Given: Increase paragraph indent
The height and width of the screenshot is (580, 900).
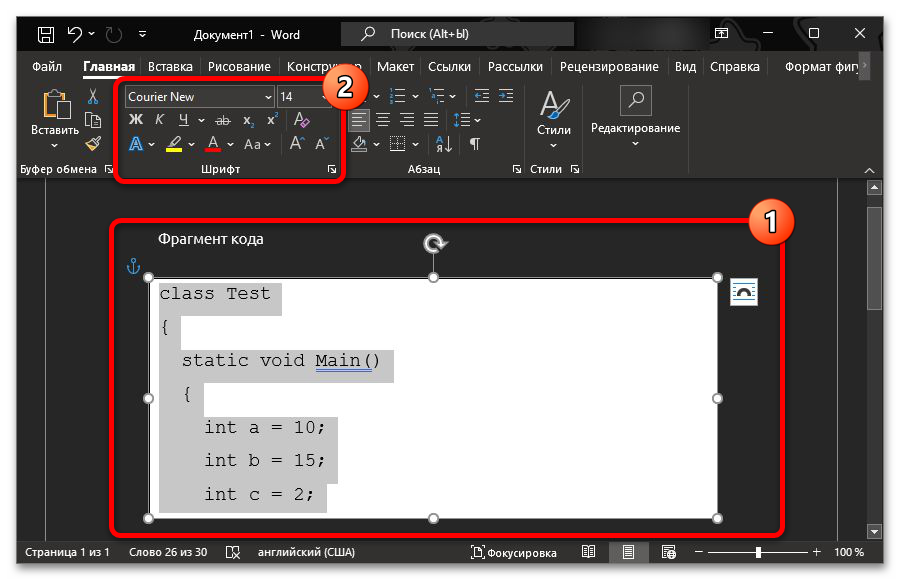Looking at the screenshot, I should click(506, 96).
